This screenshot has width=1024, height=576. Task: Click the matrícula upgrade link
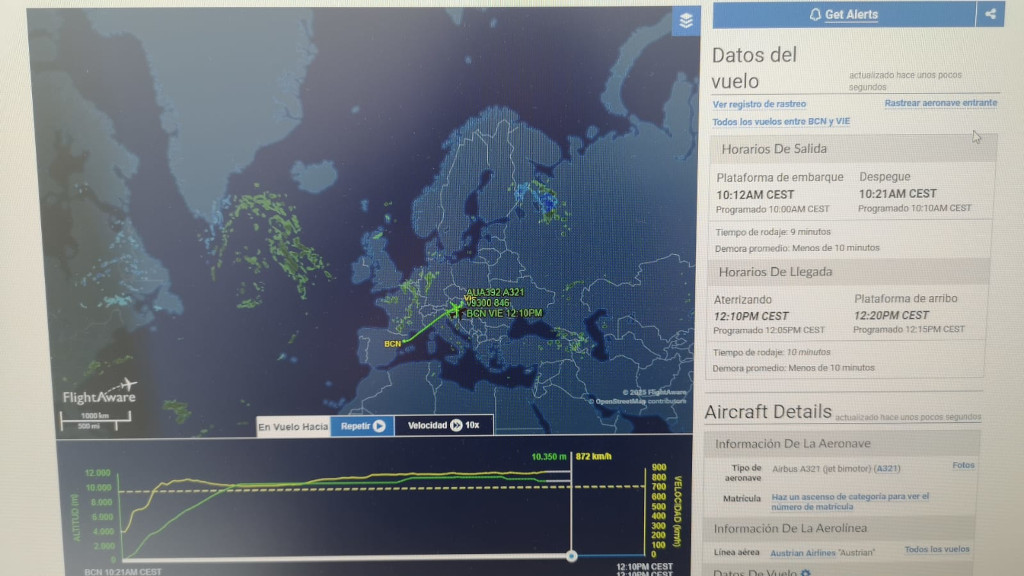[850, 501]
